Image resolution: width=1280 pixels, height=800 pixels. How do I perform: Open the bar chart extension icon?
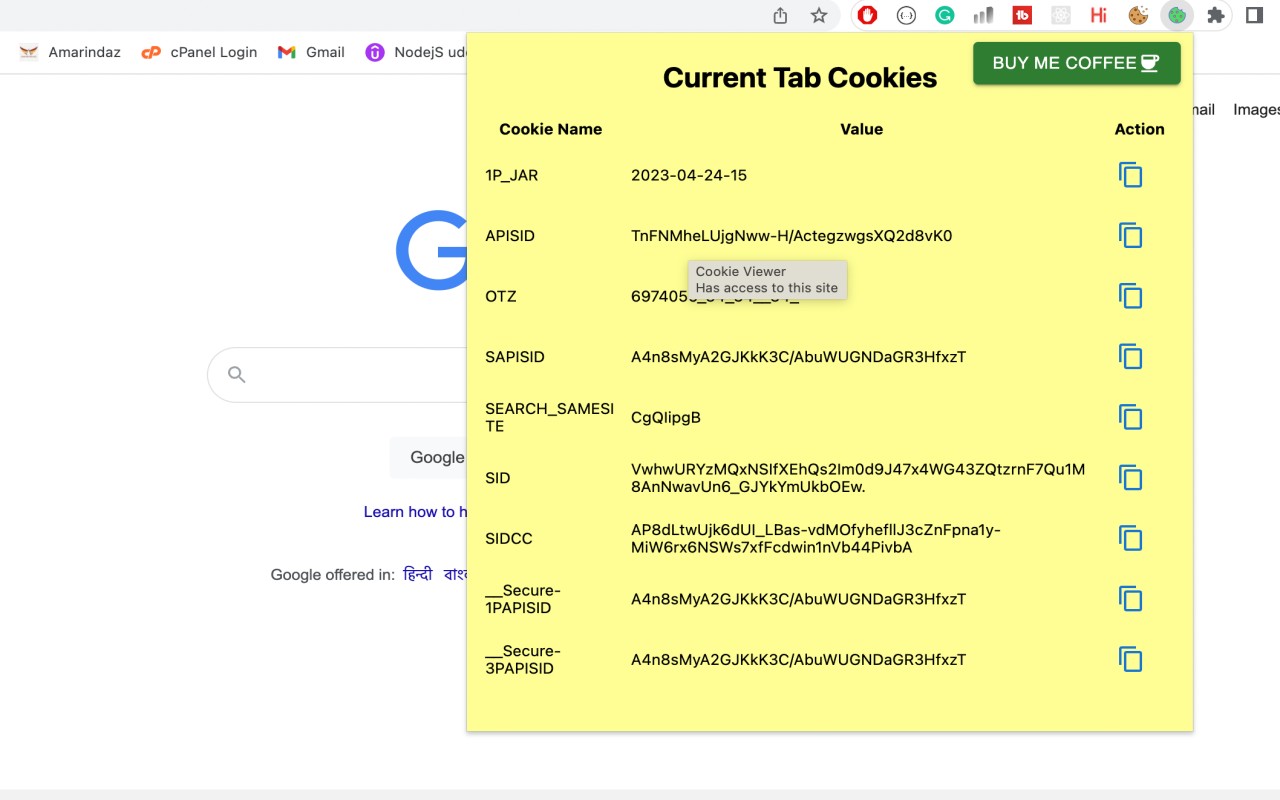[x=983, y=15]
